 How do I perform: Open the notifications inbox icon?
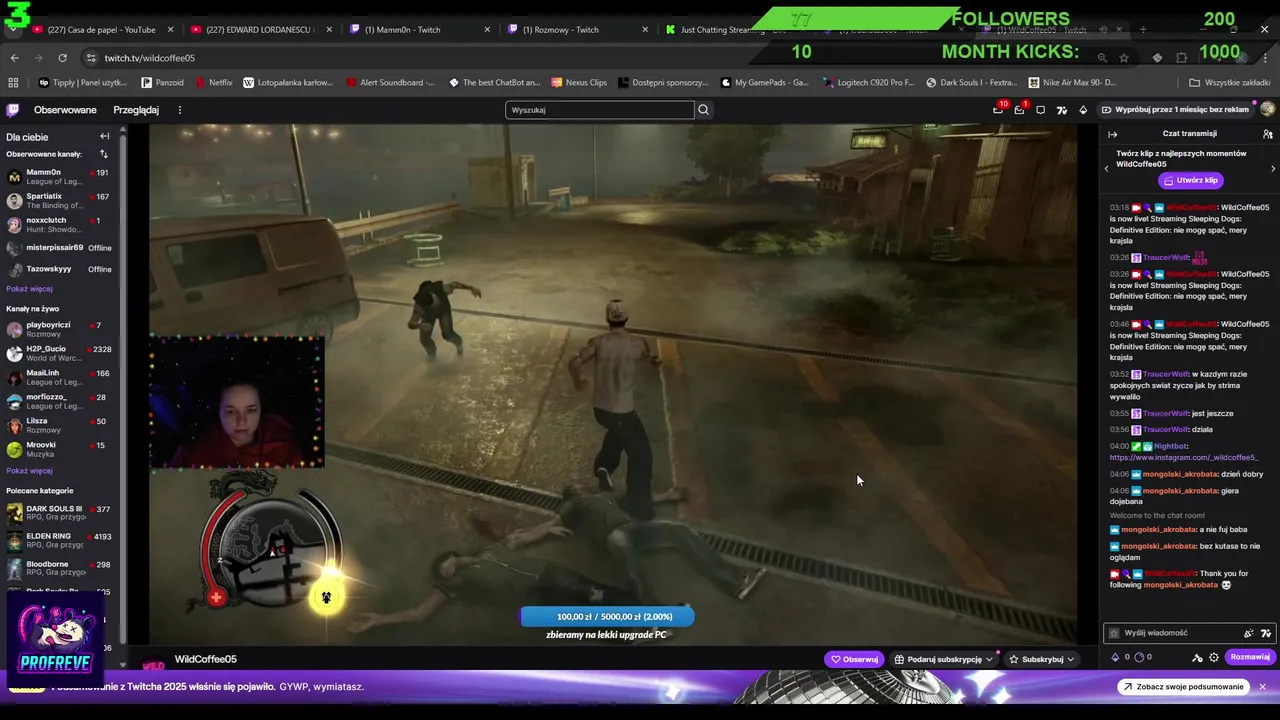[1019, 110]
